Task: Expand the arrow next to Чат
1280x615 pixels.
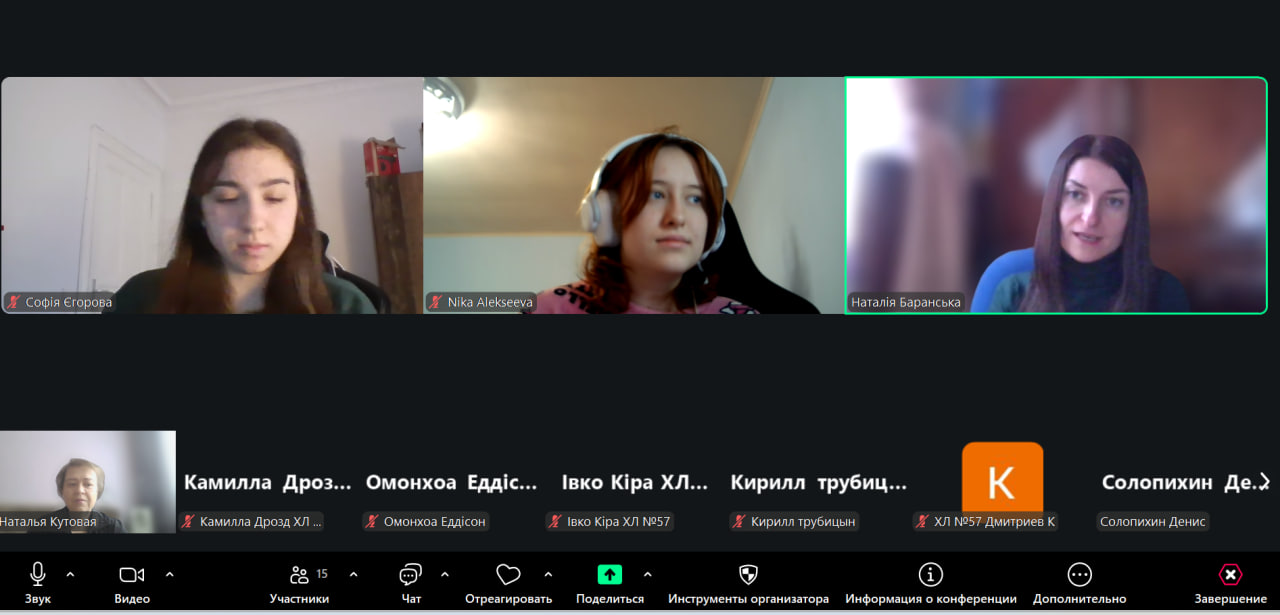Action: point(445,574)
